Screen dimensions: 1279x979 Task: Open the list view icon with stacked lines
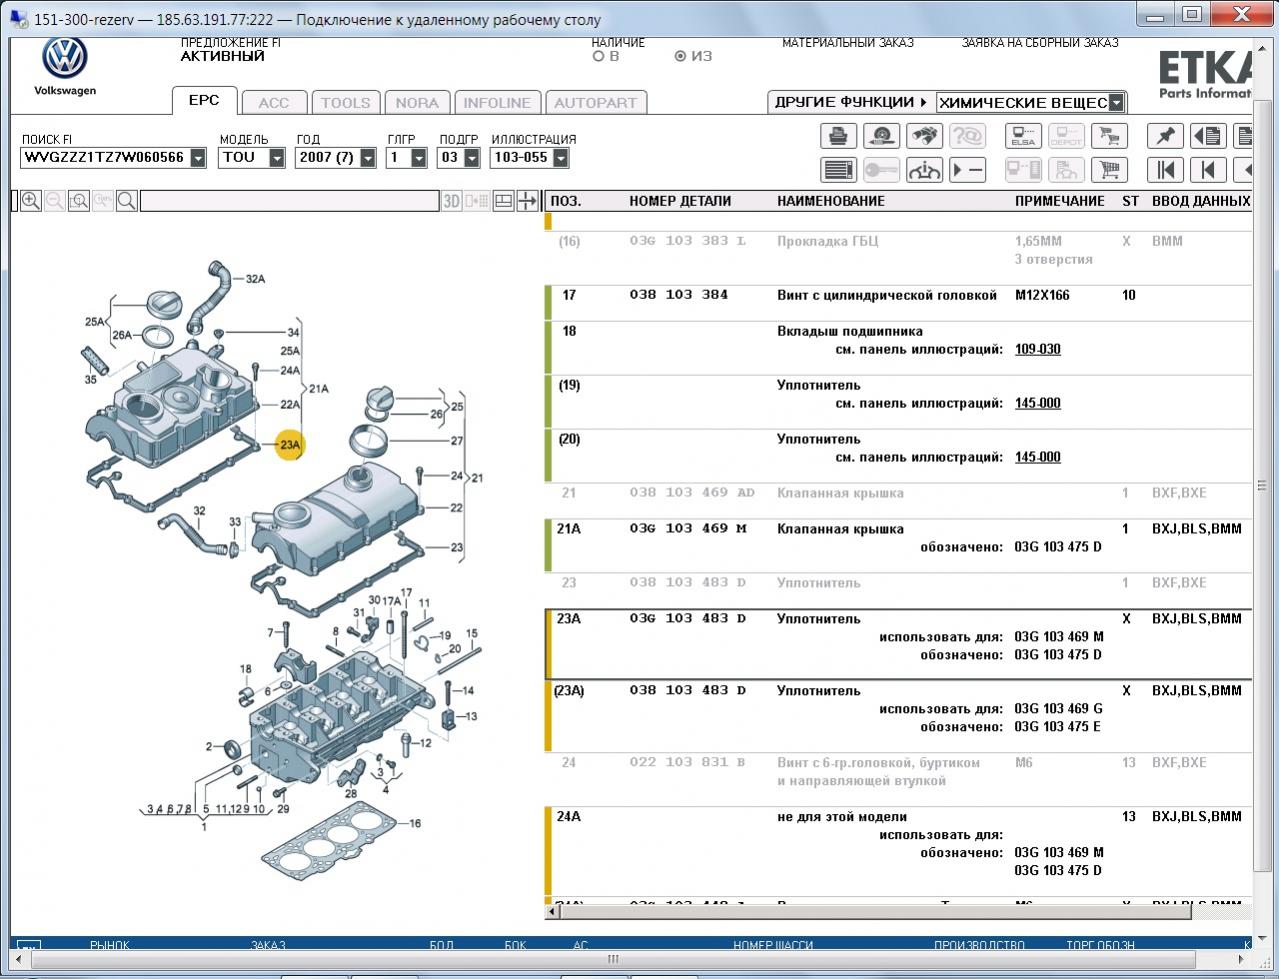point(838,170)
